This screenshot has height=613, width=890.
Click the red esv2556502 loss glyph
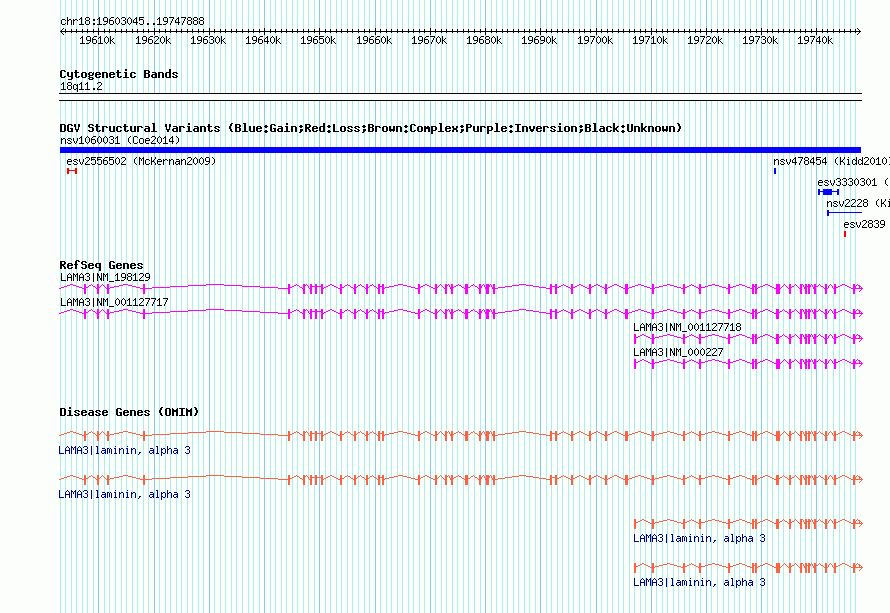click(x=72, y=171)
